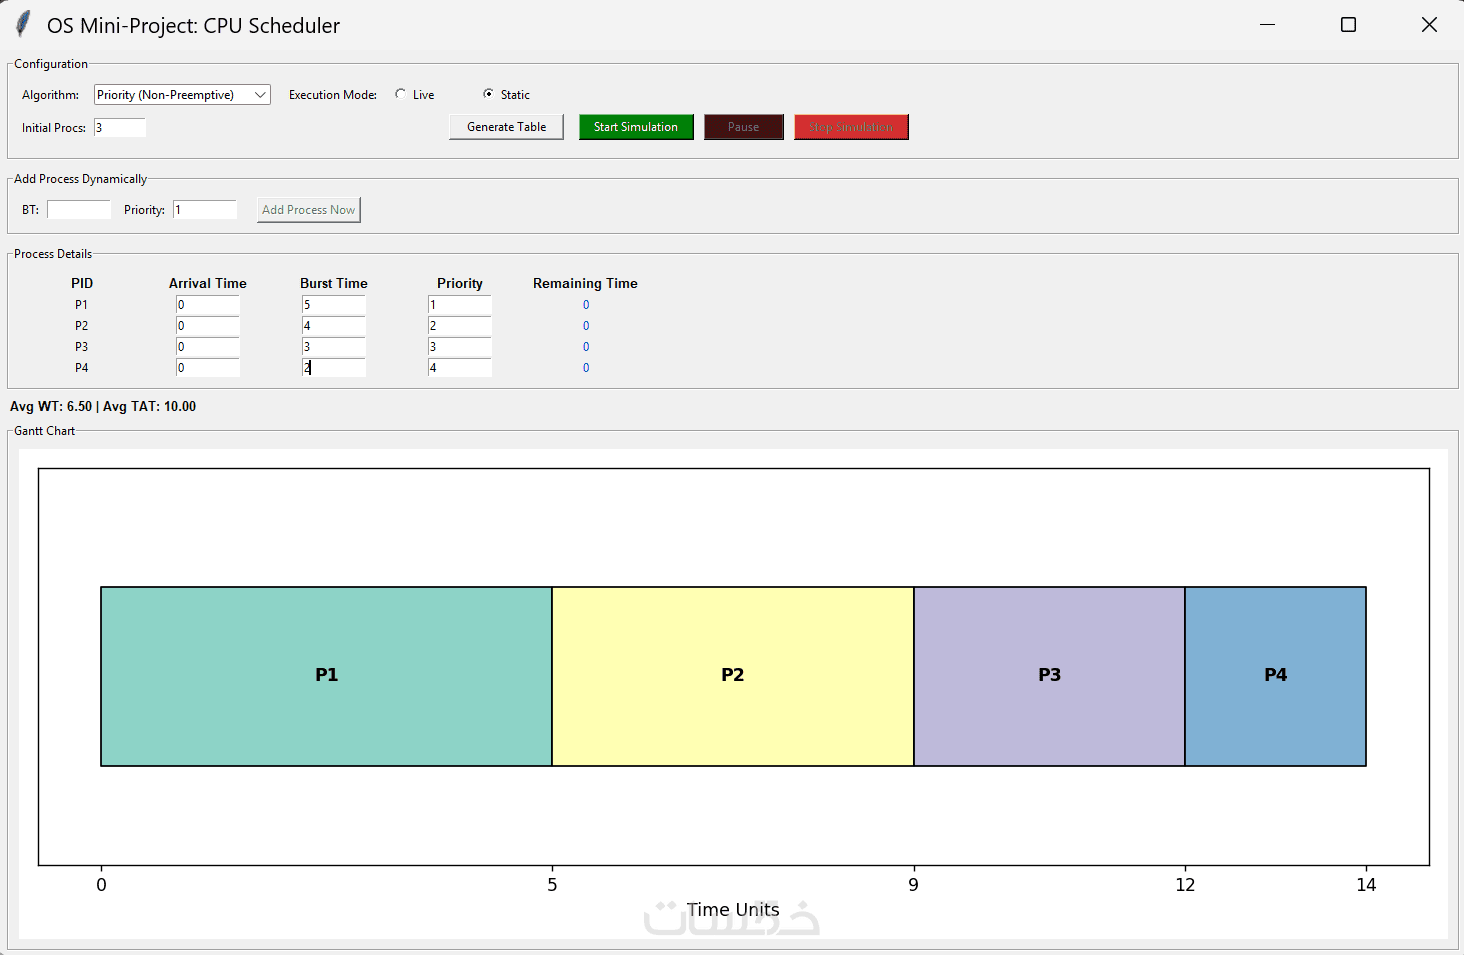Click the Add Process Now button
The height and width of the screenshot is (955, 1464).
(x=308, y=210)
